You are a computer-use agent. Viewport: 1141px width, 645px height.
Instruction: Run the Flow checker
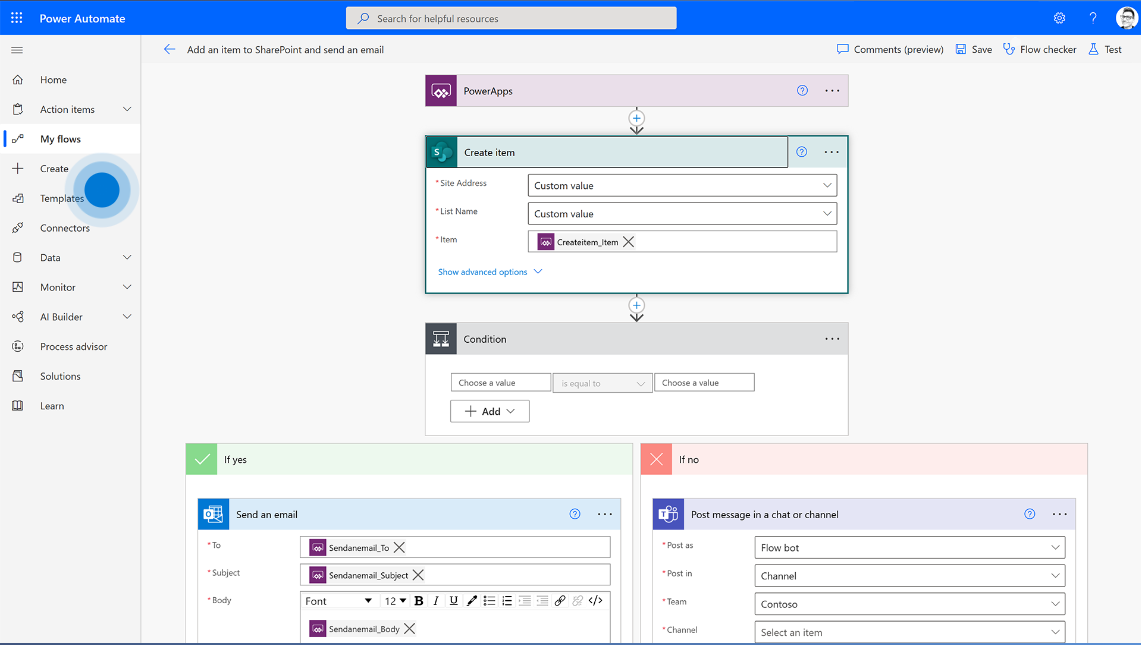click(x=1040, y=50)
